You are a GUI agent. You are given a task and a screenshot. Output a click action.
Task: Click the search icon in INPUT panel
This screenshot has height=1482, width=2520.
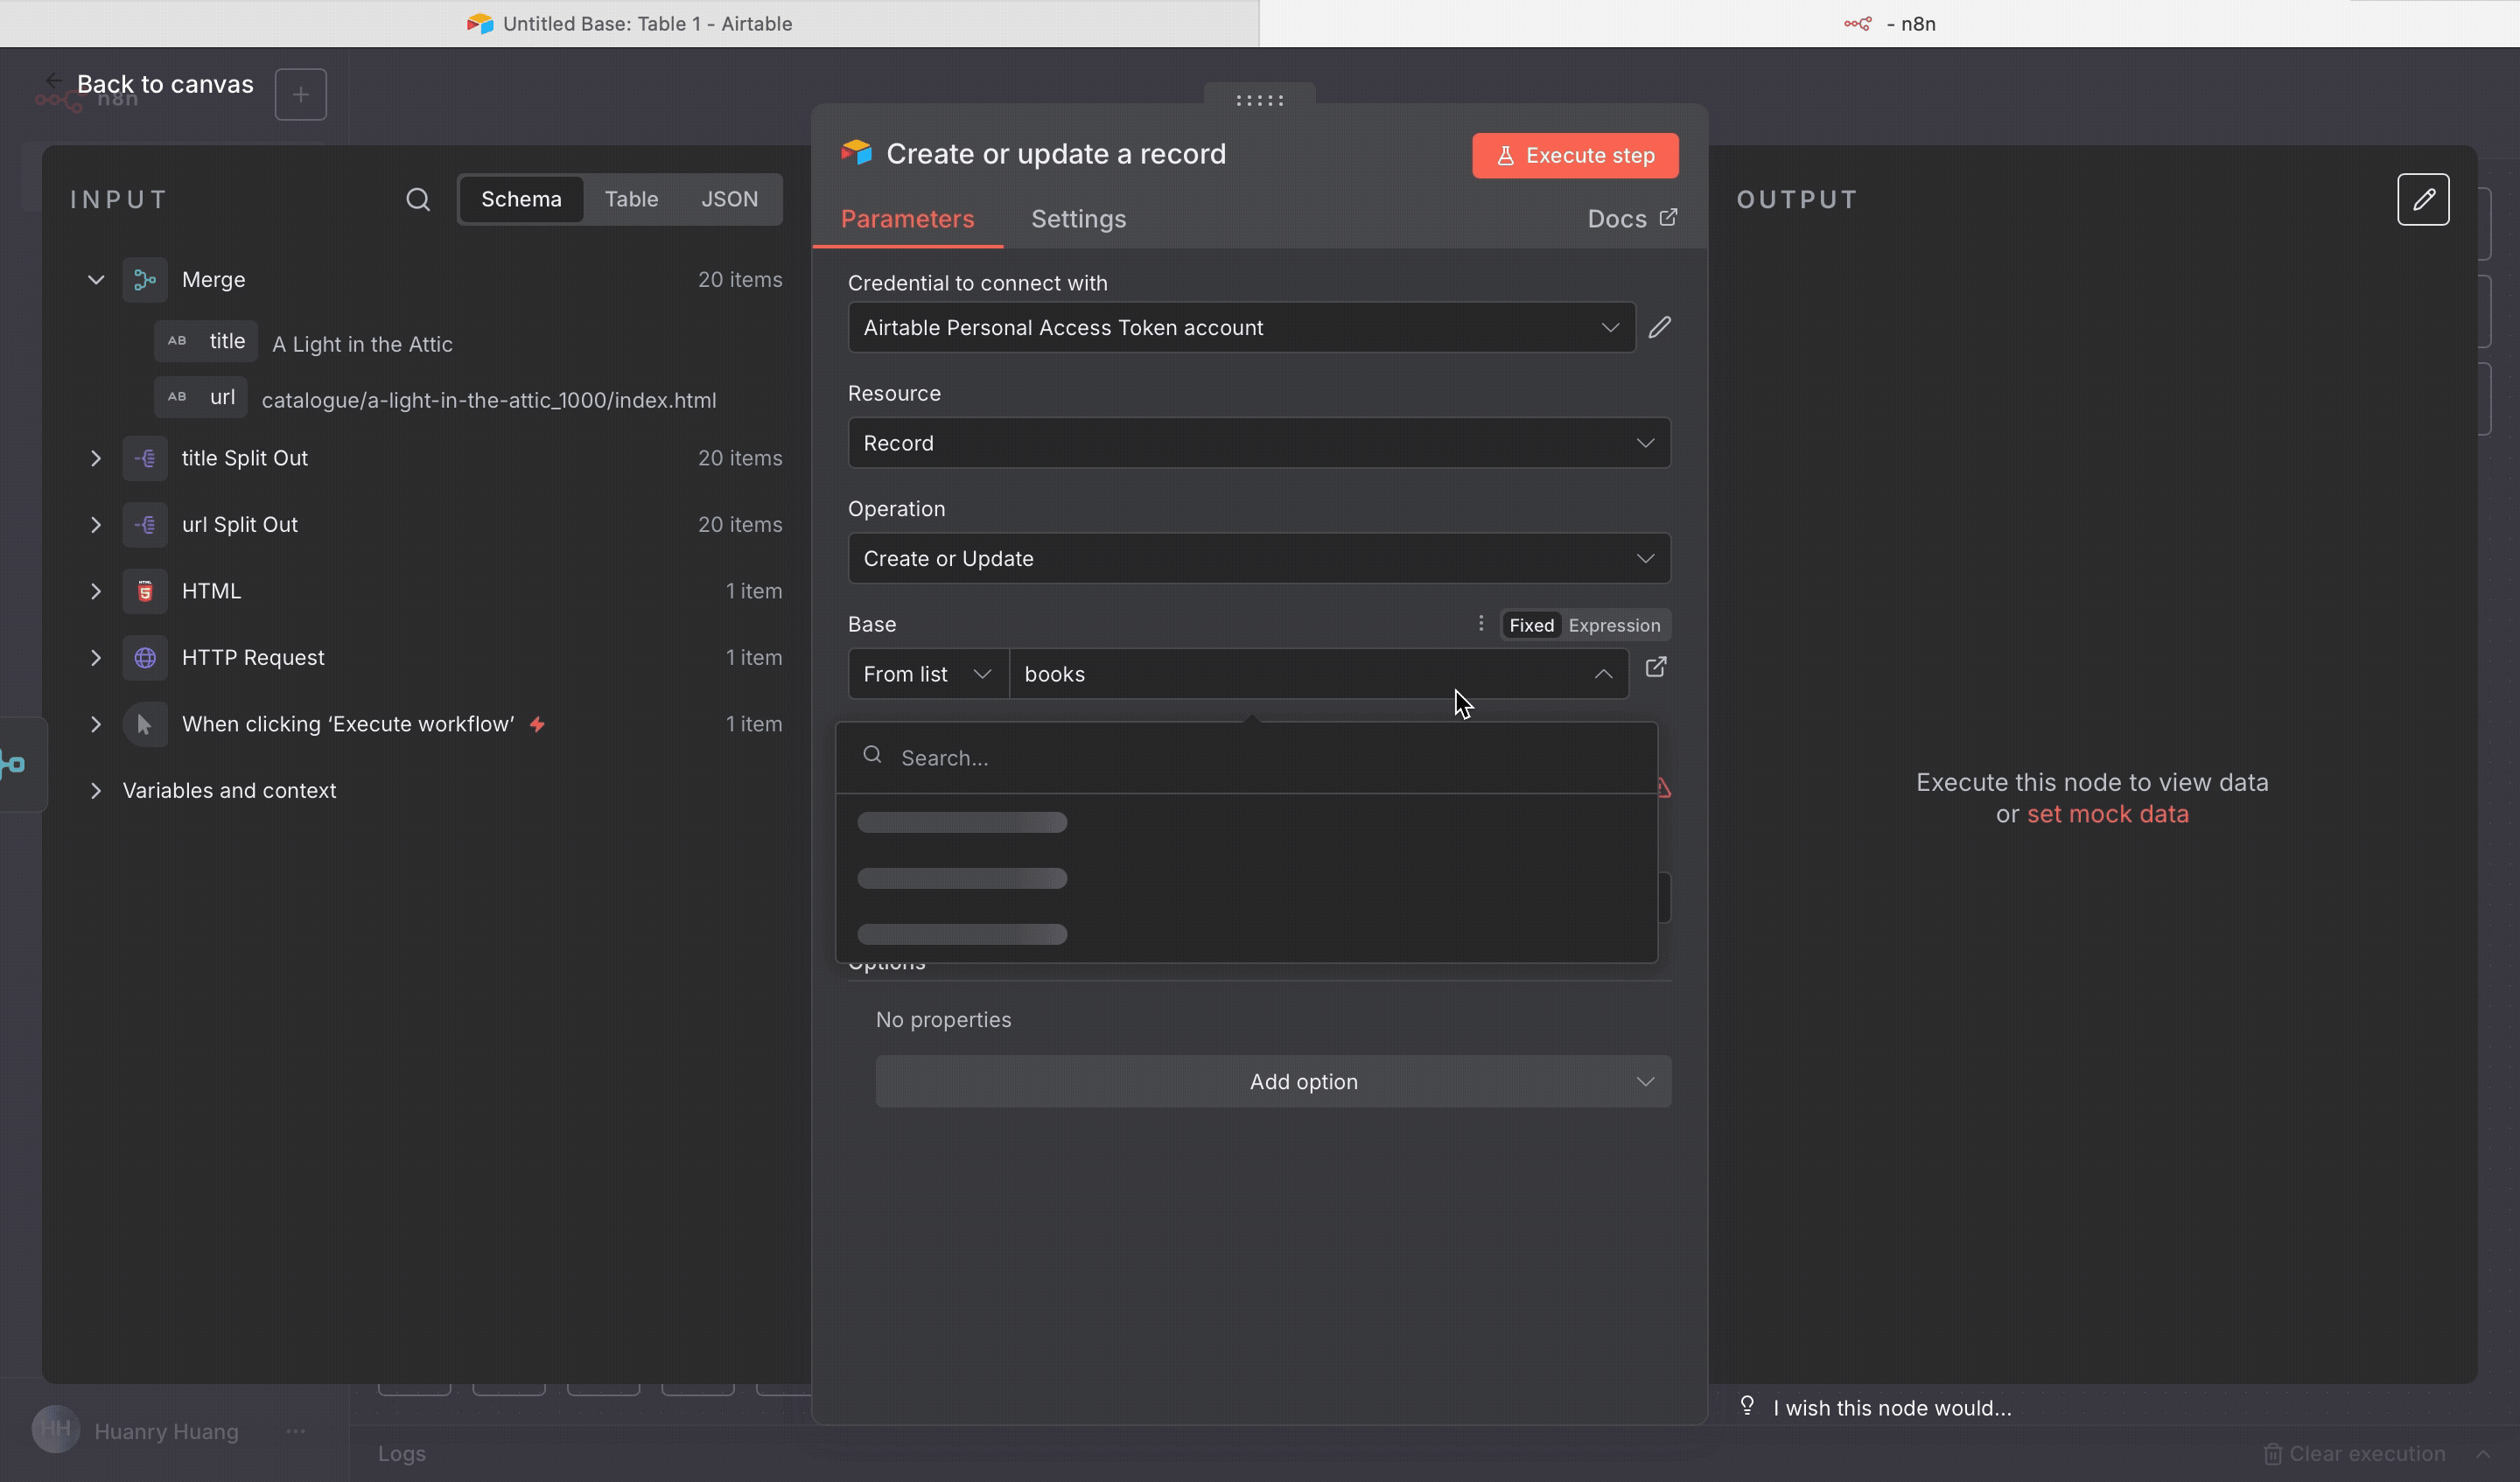(x=418, y=199)
